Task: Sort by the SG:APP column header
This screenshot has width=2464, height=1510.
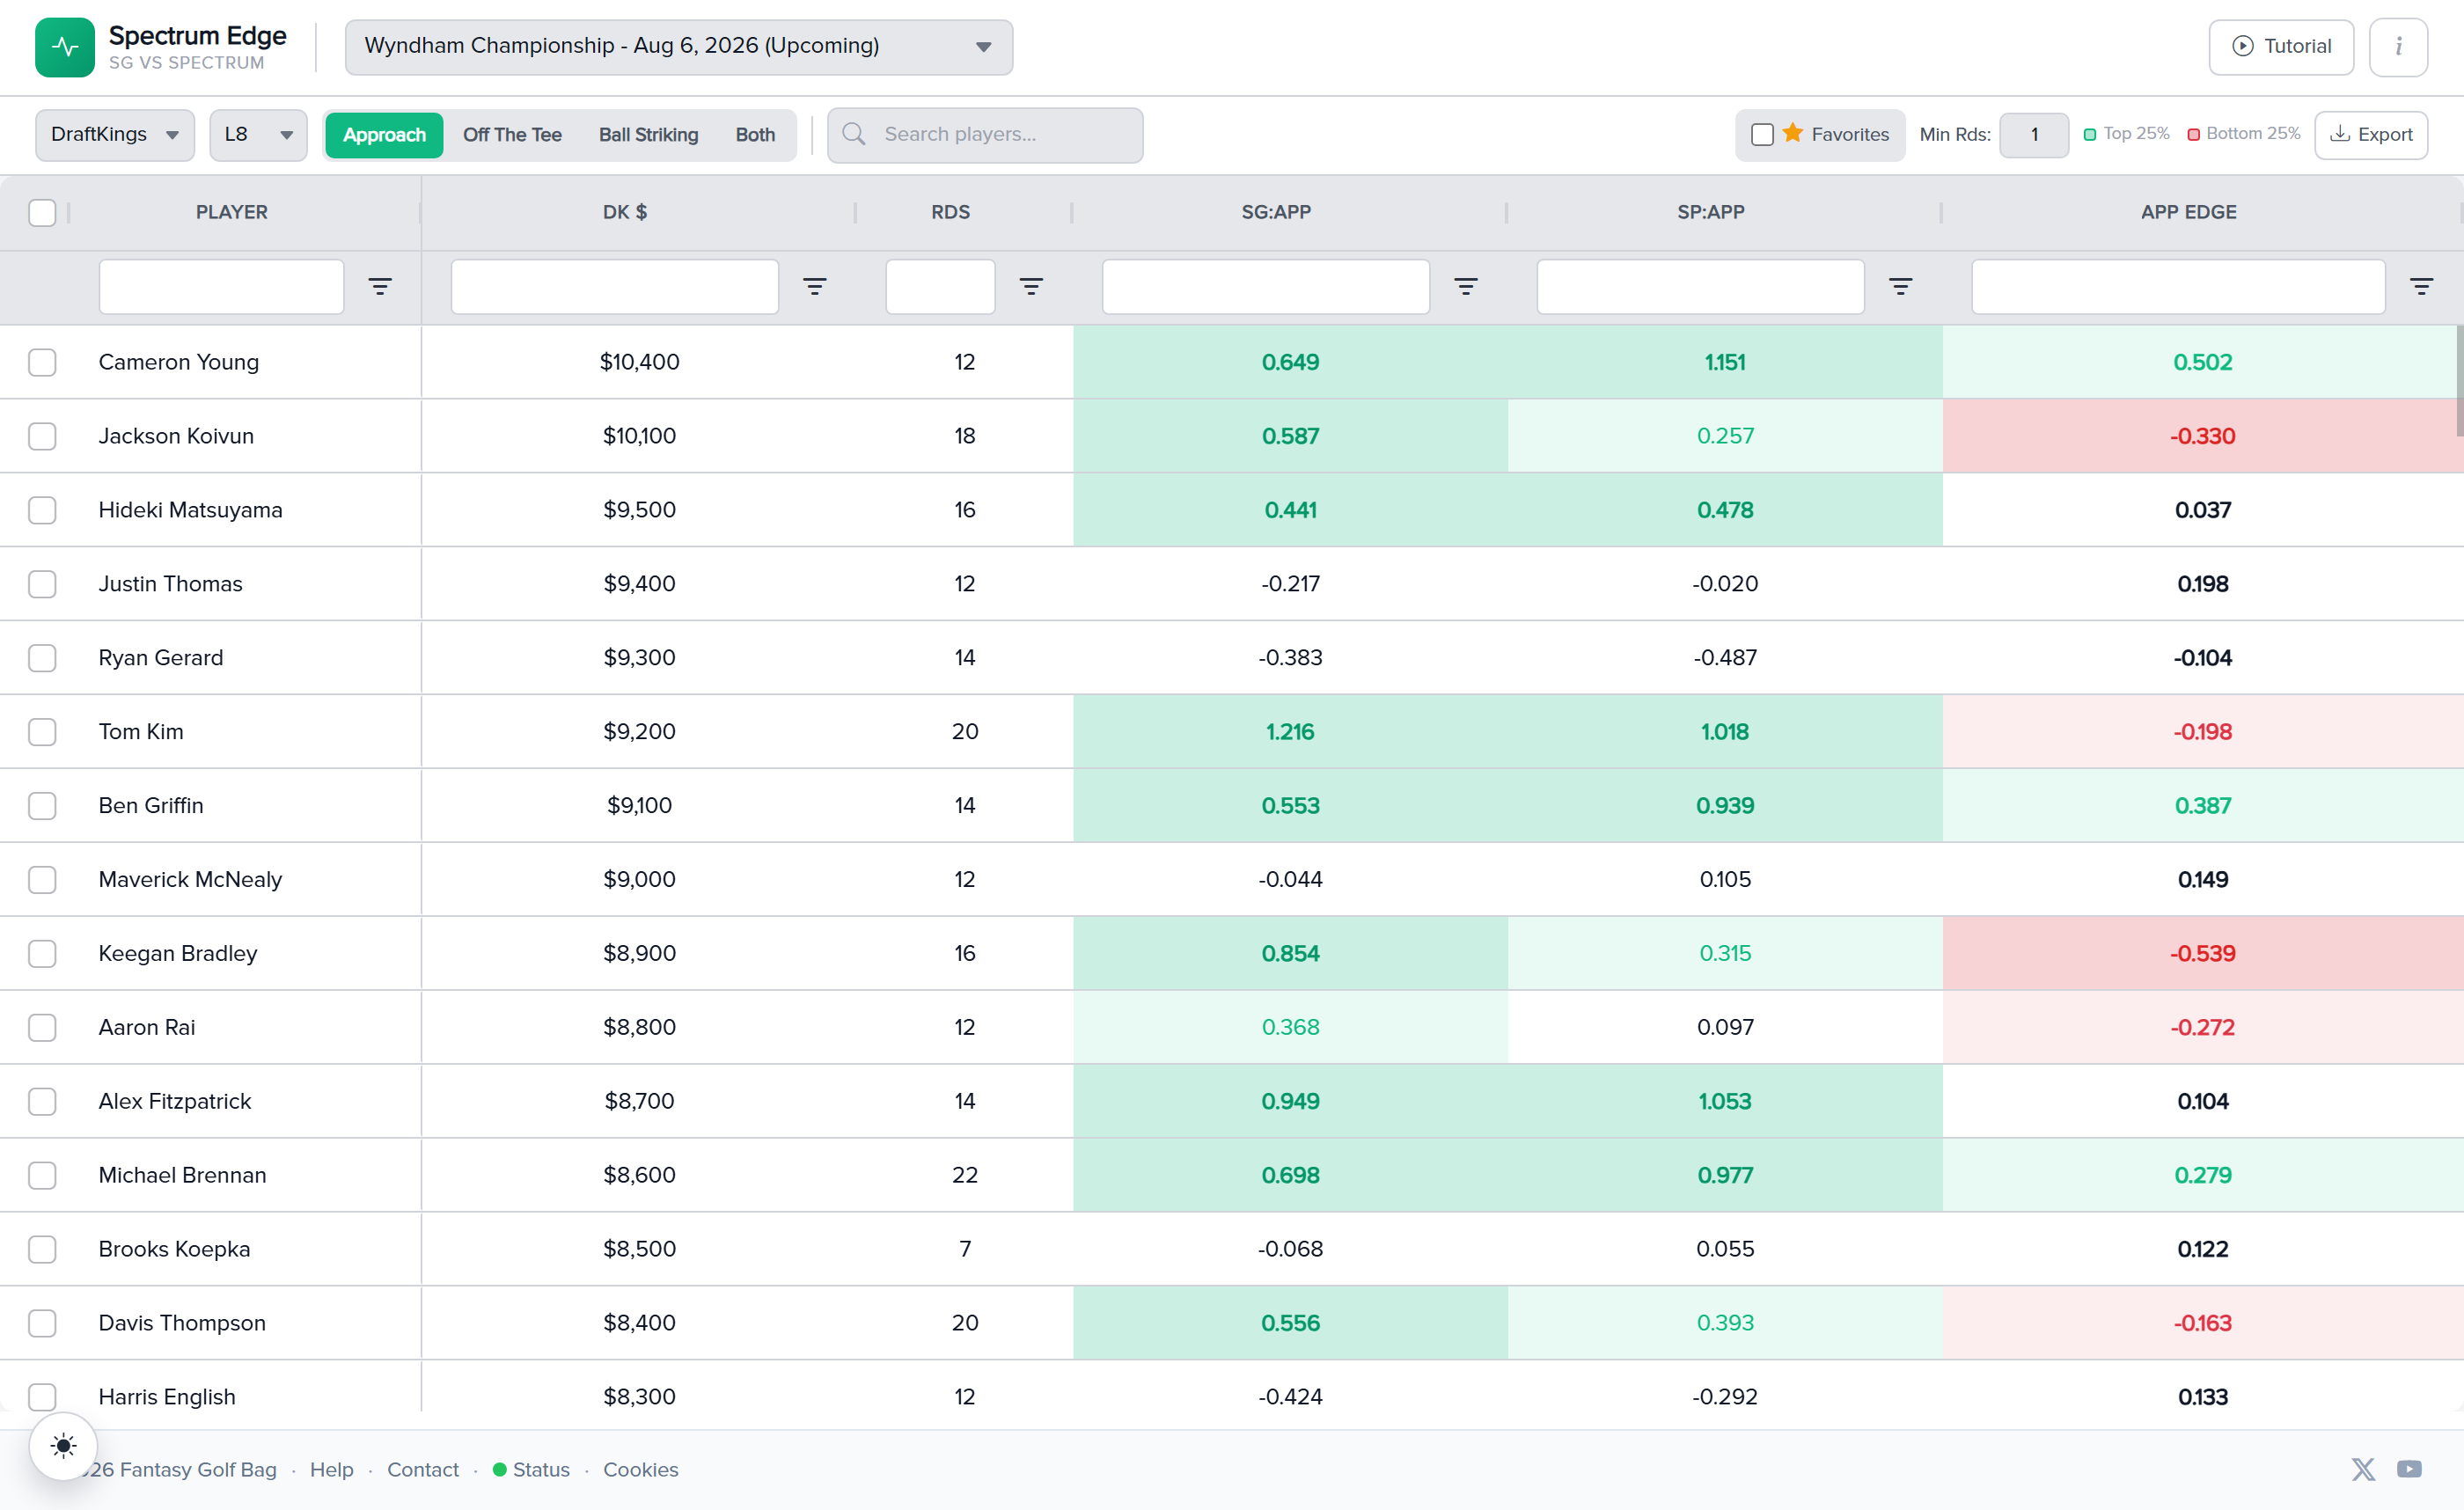Action: (1276, 212)
